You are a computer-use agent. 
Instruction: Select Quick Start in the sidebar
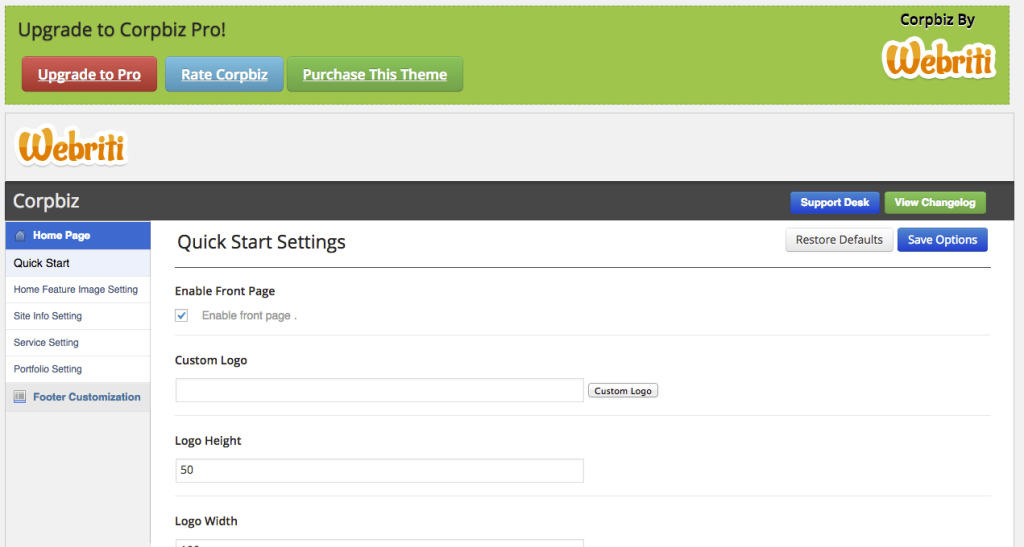pos(78,263)
